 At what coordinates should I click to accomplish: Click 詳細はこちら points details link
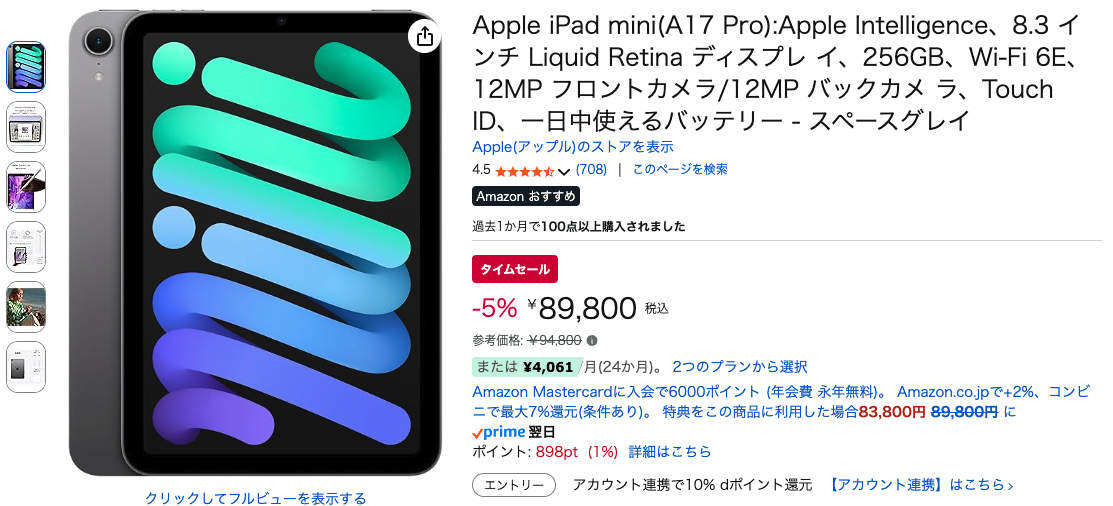(669, 452)
